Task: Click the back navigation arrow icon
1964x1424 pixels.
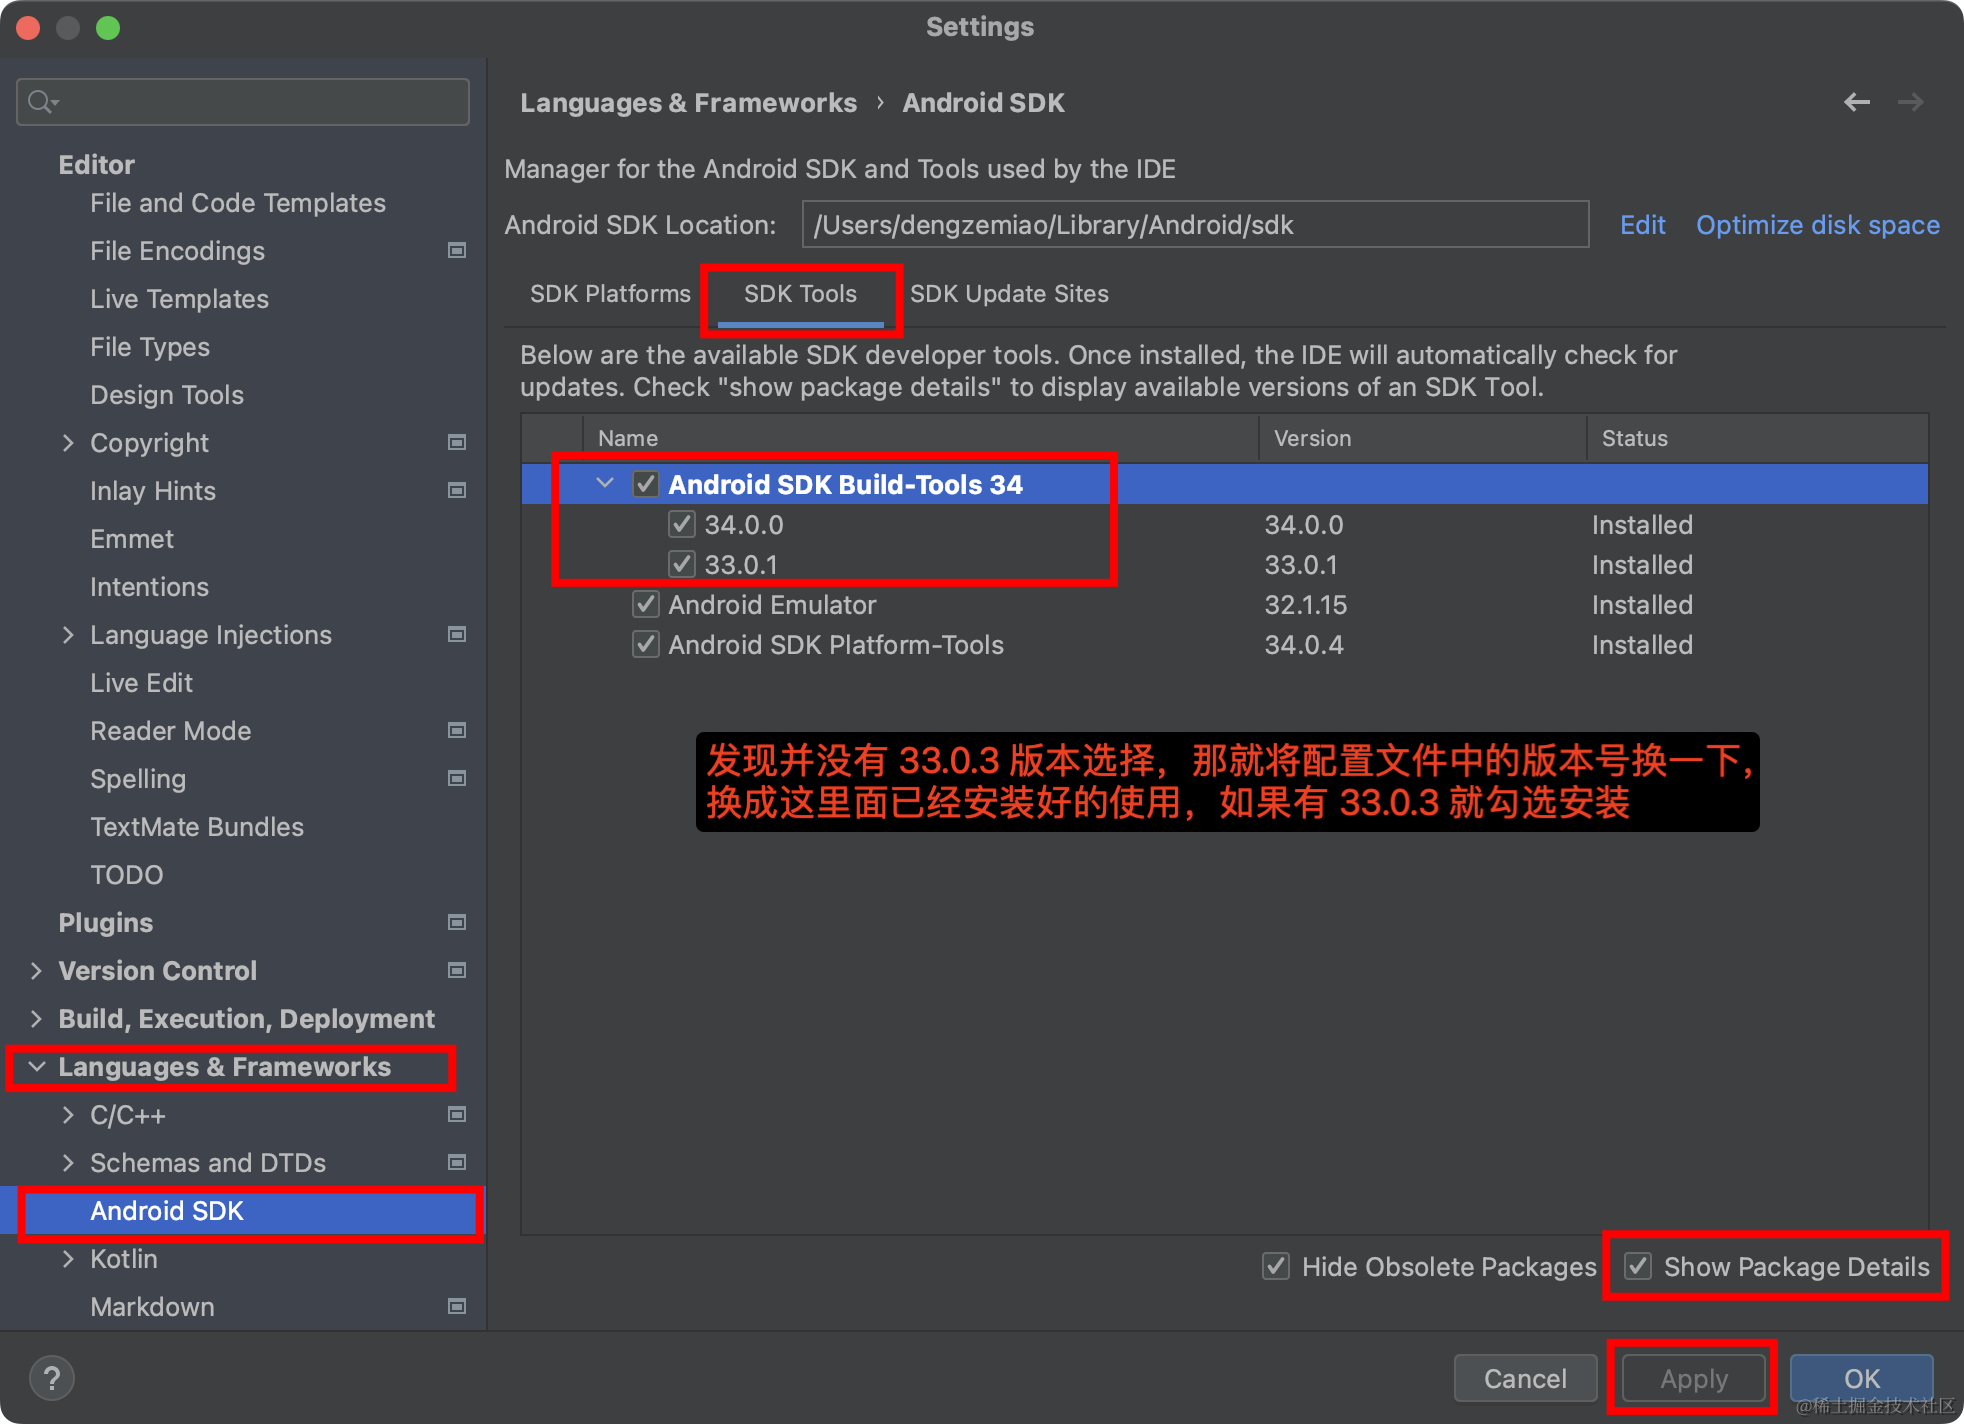Action: tap(1856, 102)
